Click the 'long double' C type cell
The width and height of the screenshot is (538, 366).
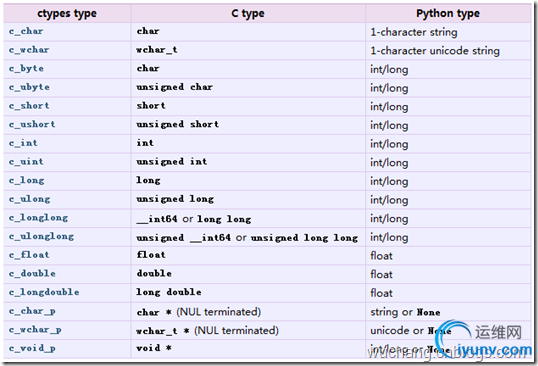pos(169,292)
